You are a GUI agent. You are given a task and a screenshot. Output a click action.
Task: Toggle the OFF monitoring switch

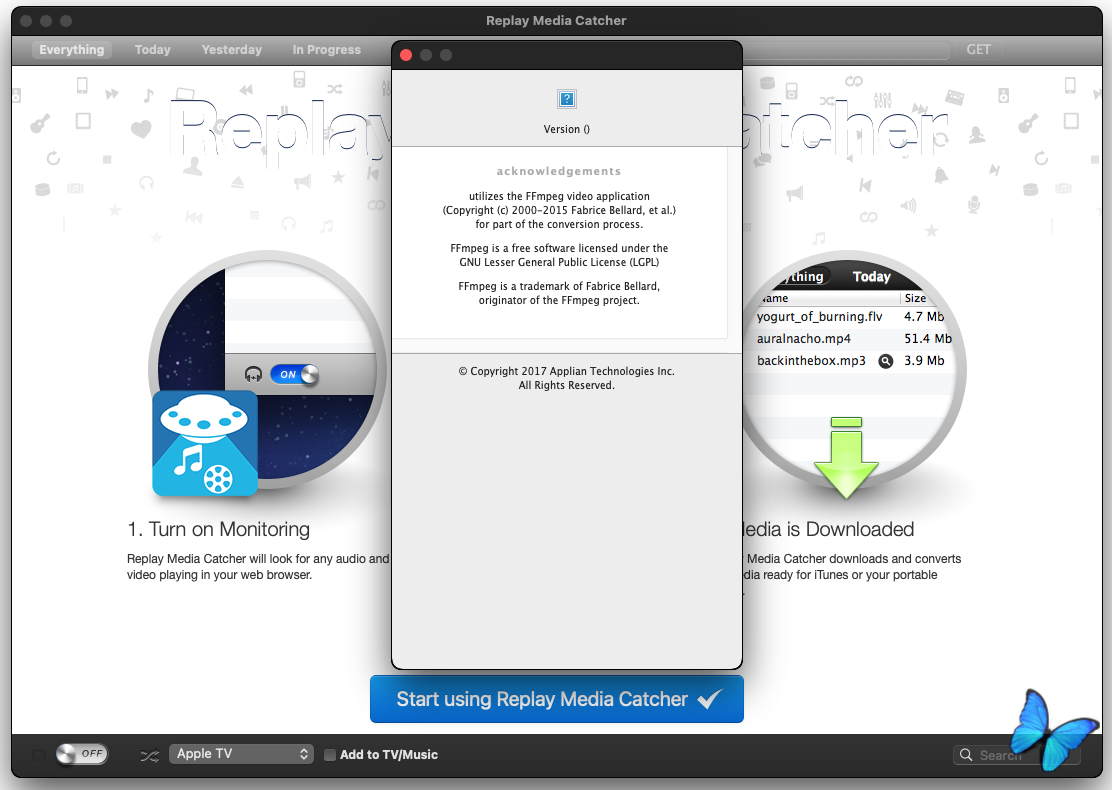tap(82, 754)
